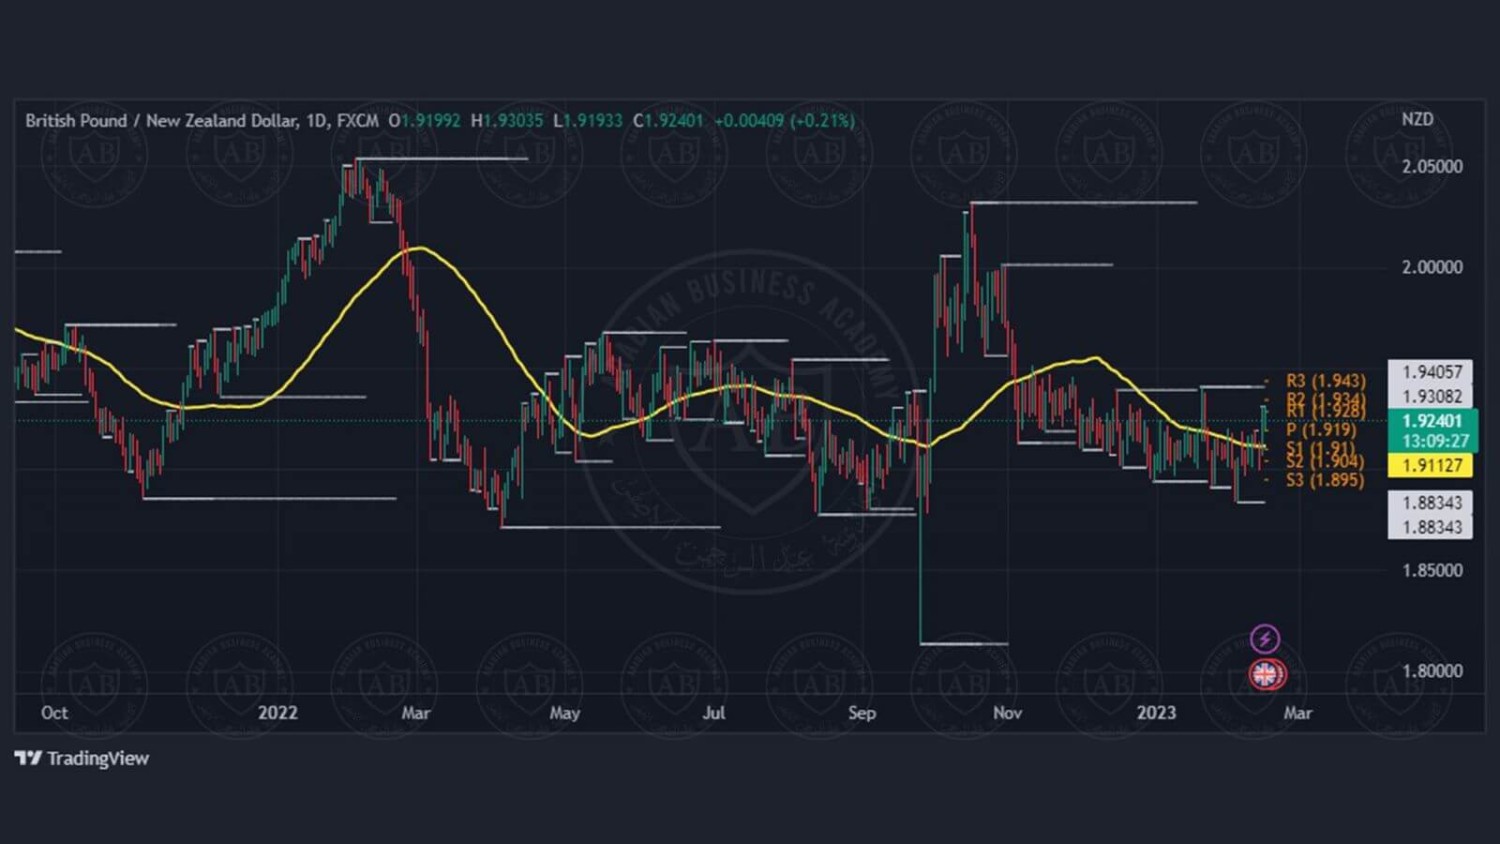This screenshot has width=1500, height=844.
Task: Select the yellow 1.91127 moving average label
Action: point(1431,465)
